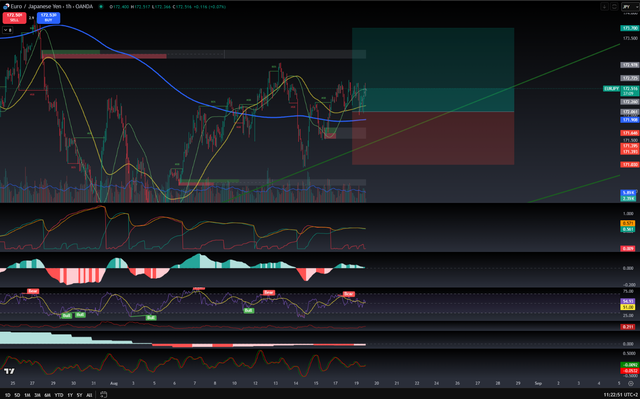
Task: Click the blue 5.89K volume label
Action: click(627, 193)
